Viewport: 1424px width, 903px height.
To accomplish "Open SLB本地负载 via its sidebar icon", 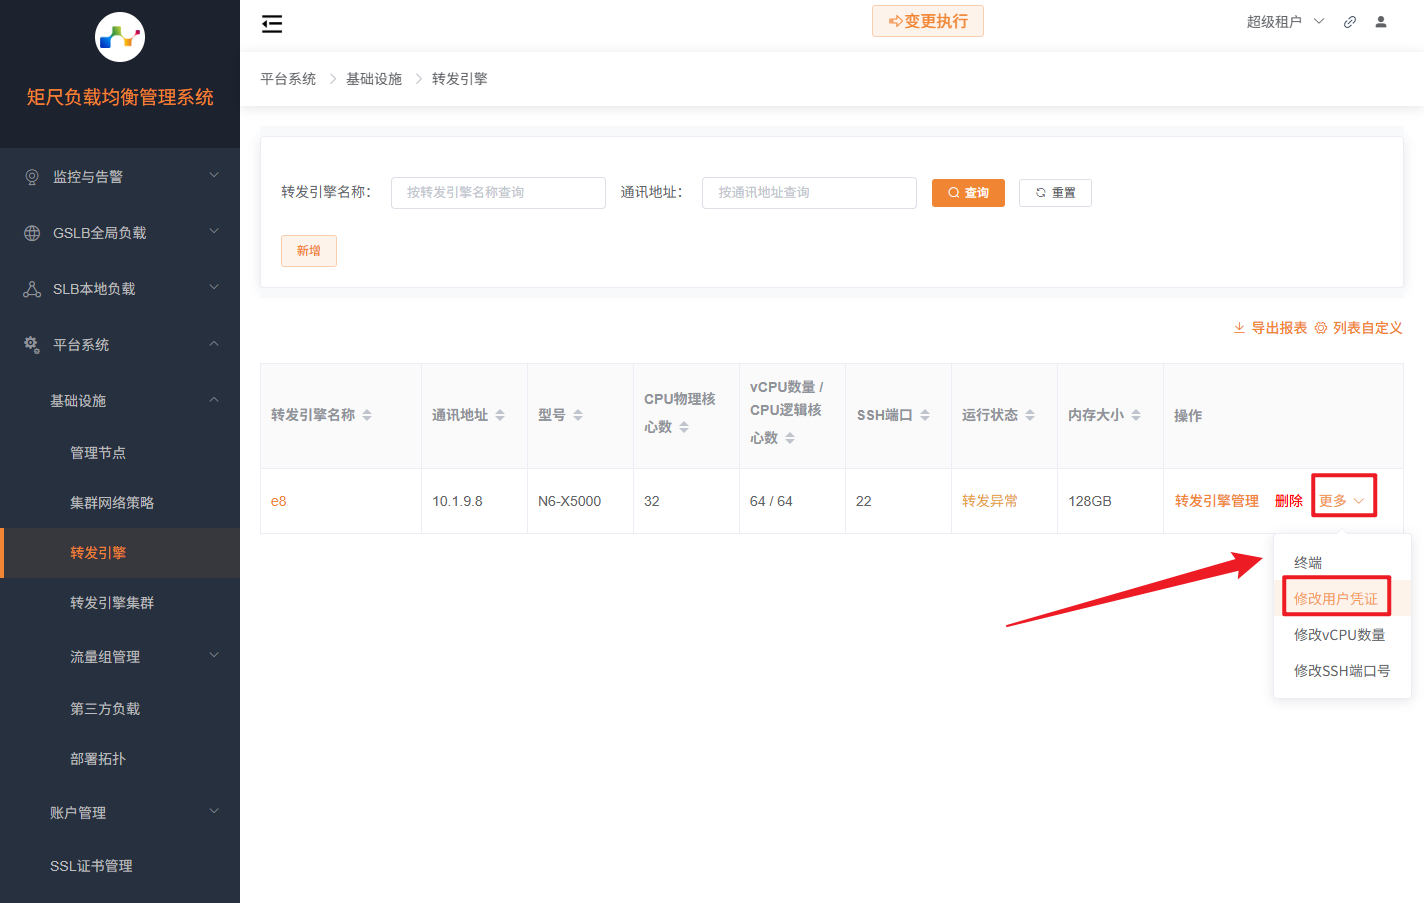I will click(30, 288).
